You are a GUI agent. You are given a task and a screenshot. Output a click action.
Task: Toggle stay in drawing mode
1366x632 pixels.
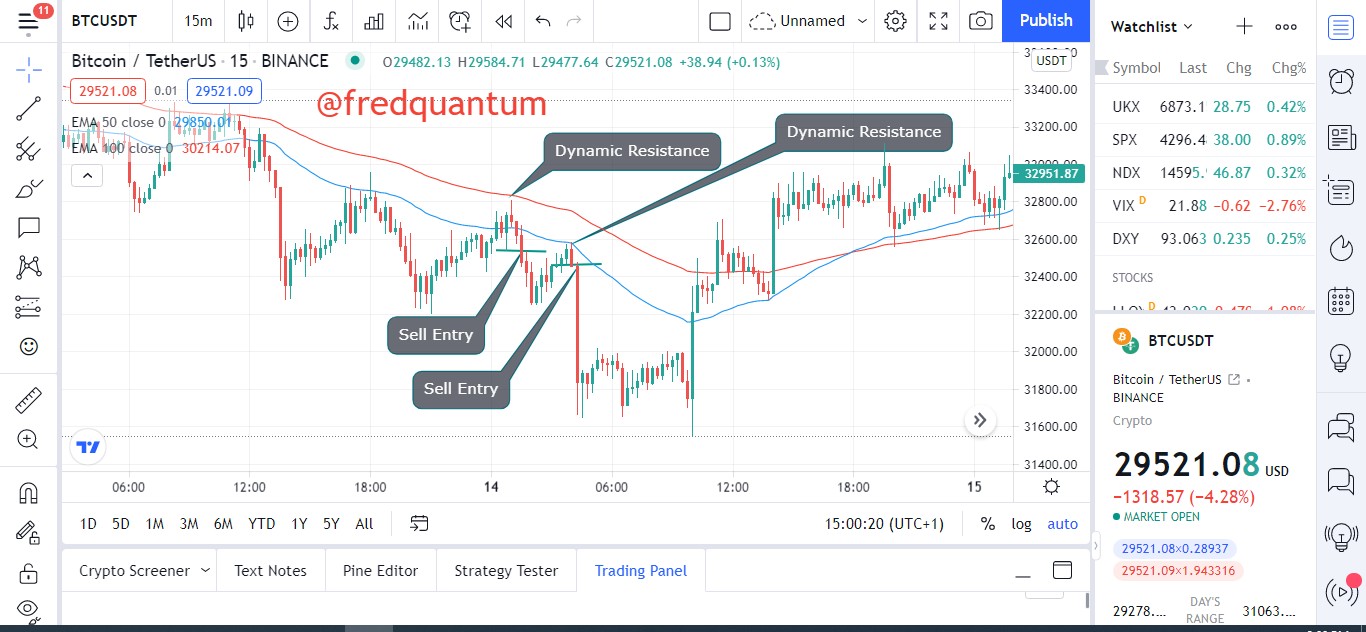pyautogui.click(x=29, y=533)
